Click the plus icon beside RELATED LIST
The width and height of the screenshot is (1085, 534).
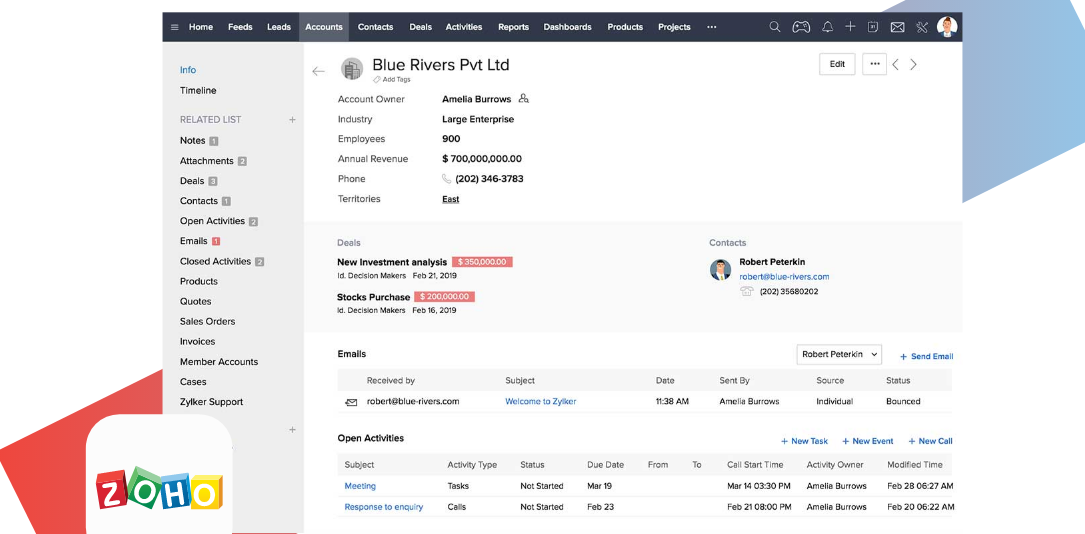point(292,120)
